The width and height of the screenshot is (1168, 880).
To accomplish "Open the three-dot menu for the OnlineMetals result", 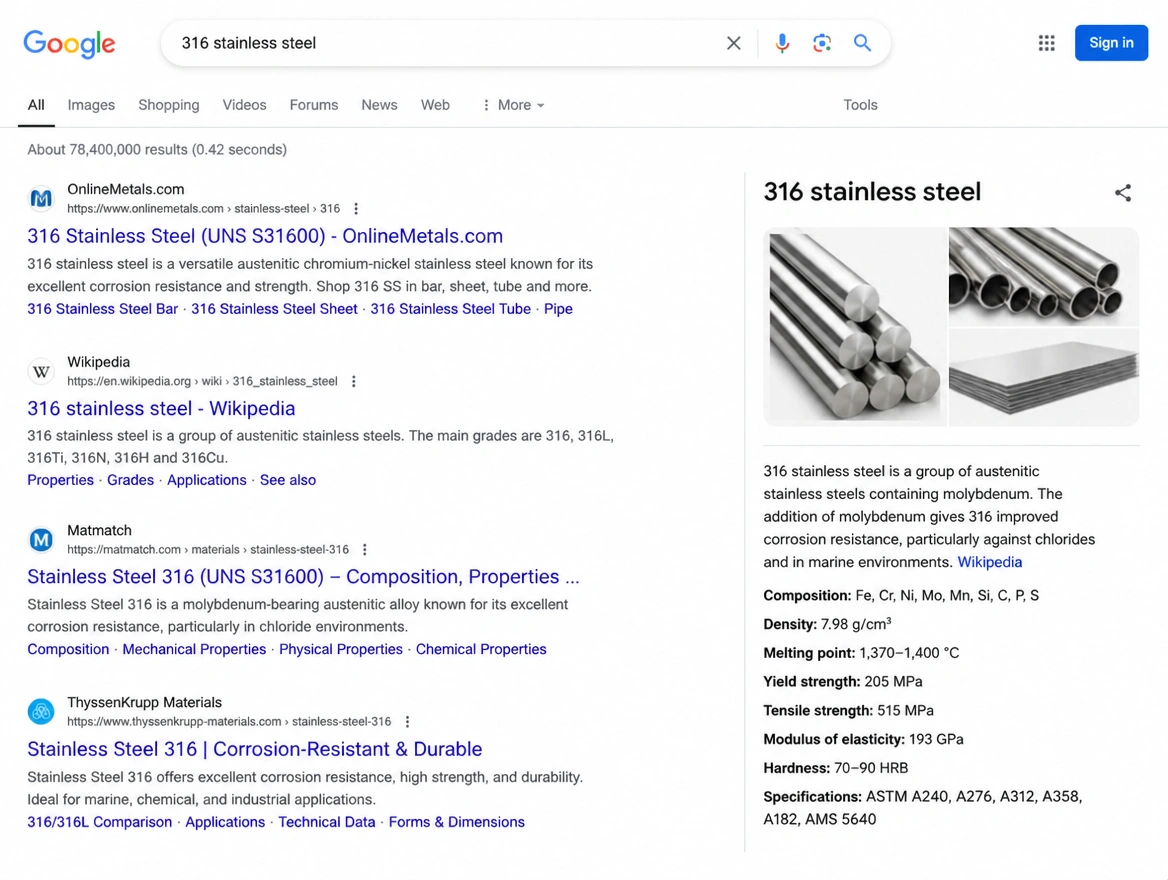I will tap(356, 209).
